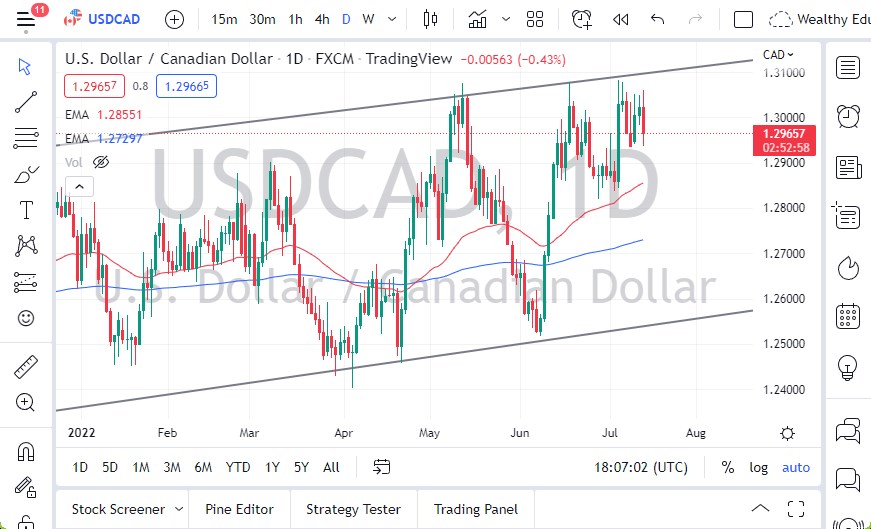Open timezone menu at 18:07:02 (UTC)
Viewport: 871px width, 529px height.
pos(640,467)
